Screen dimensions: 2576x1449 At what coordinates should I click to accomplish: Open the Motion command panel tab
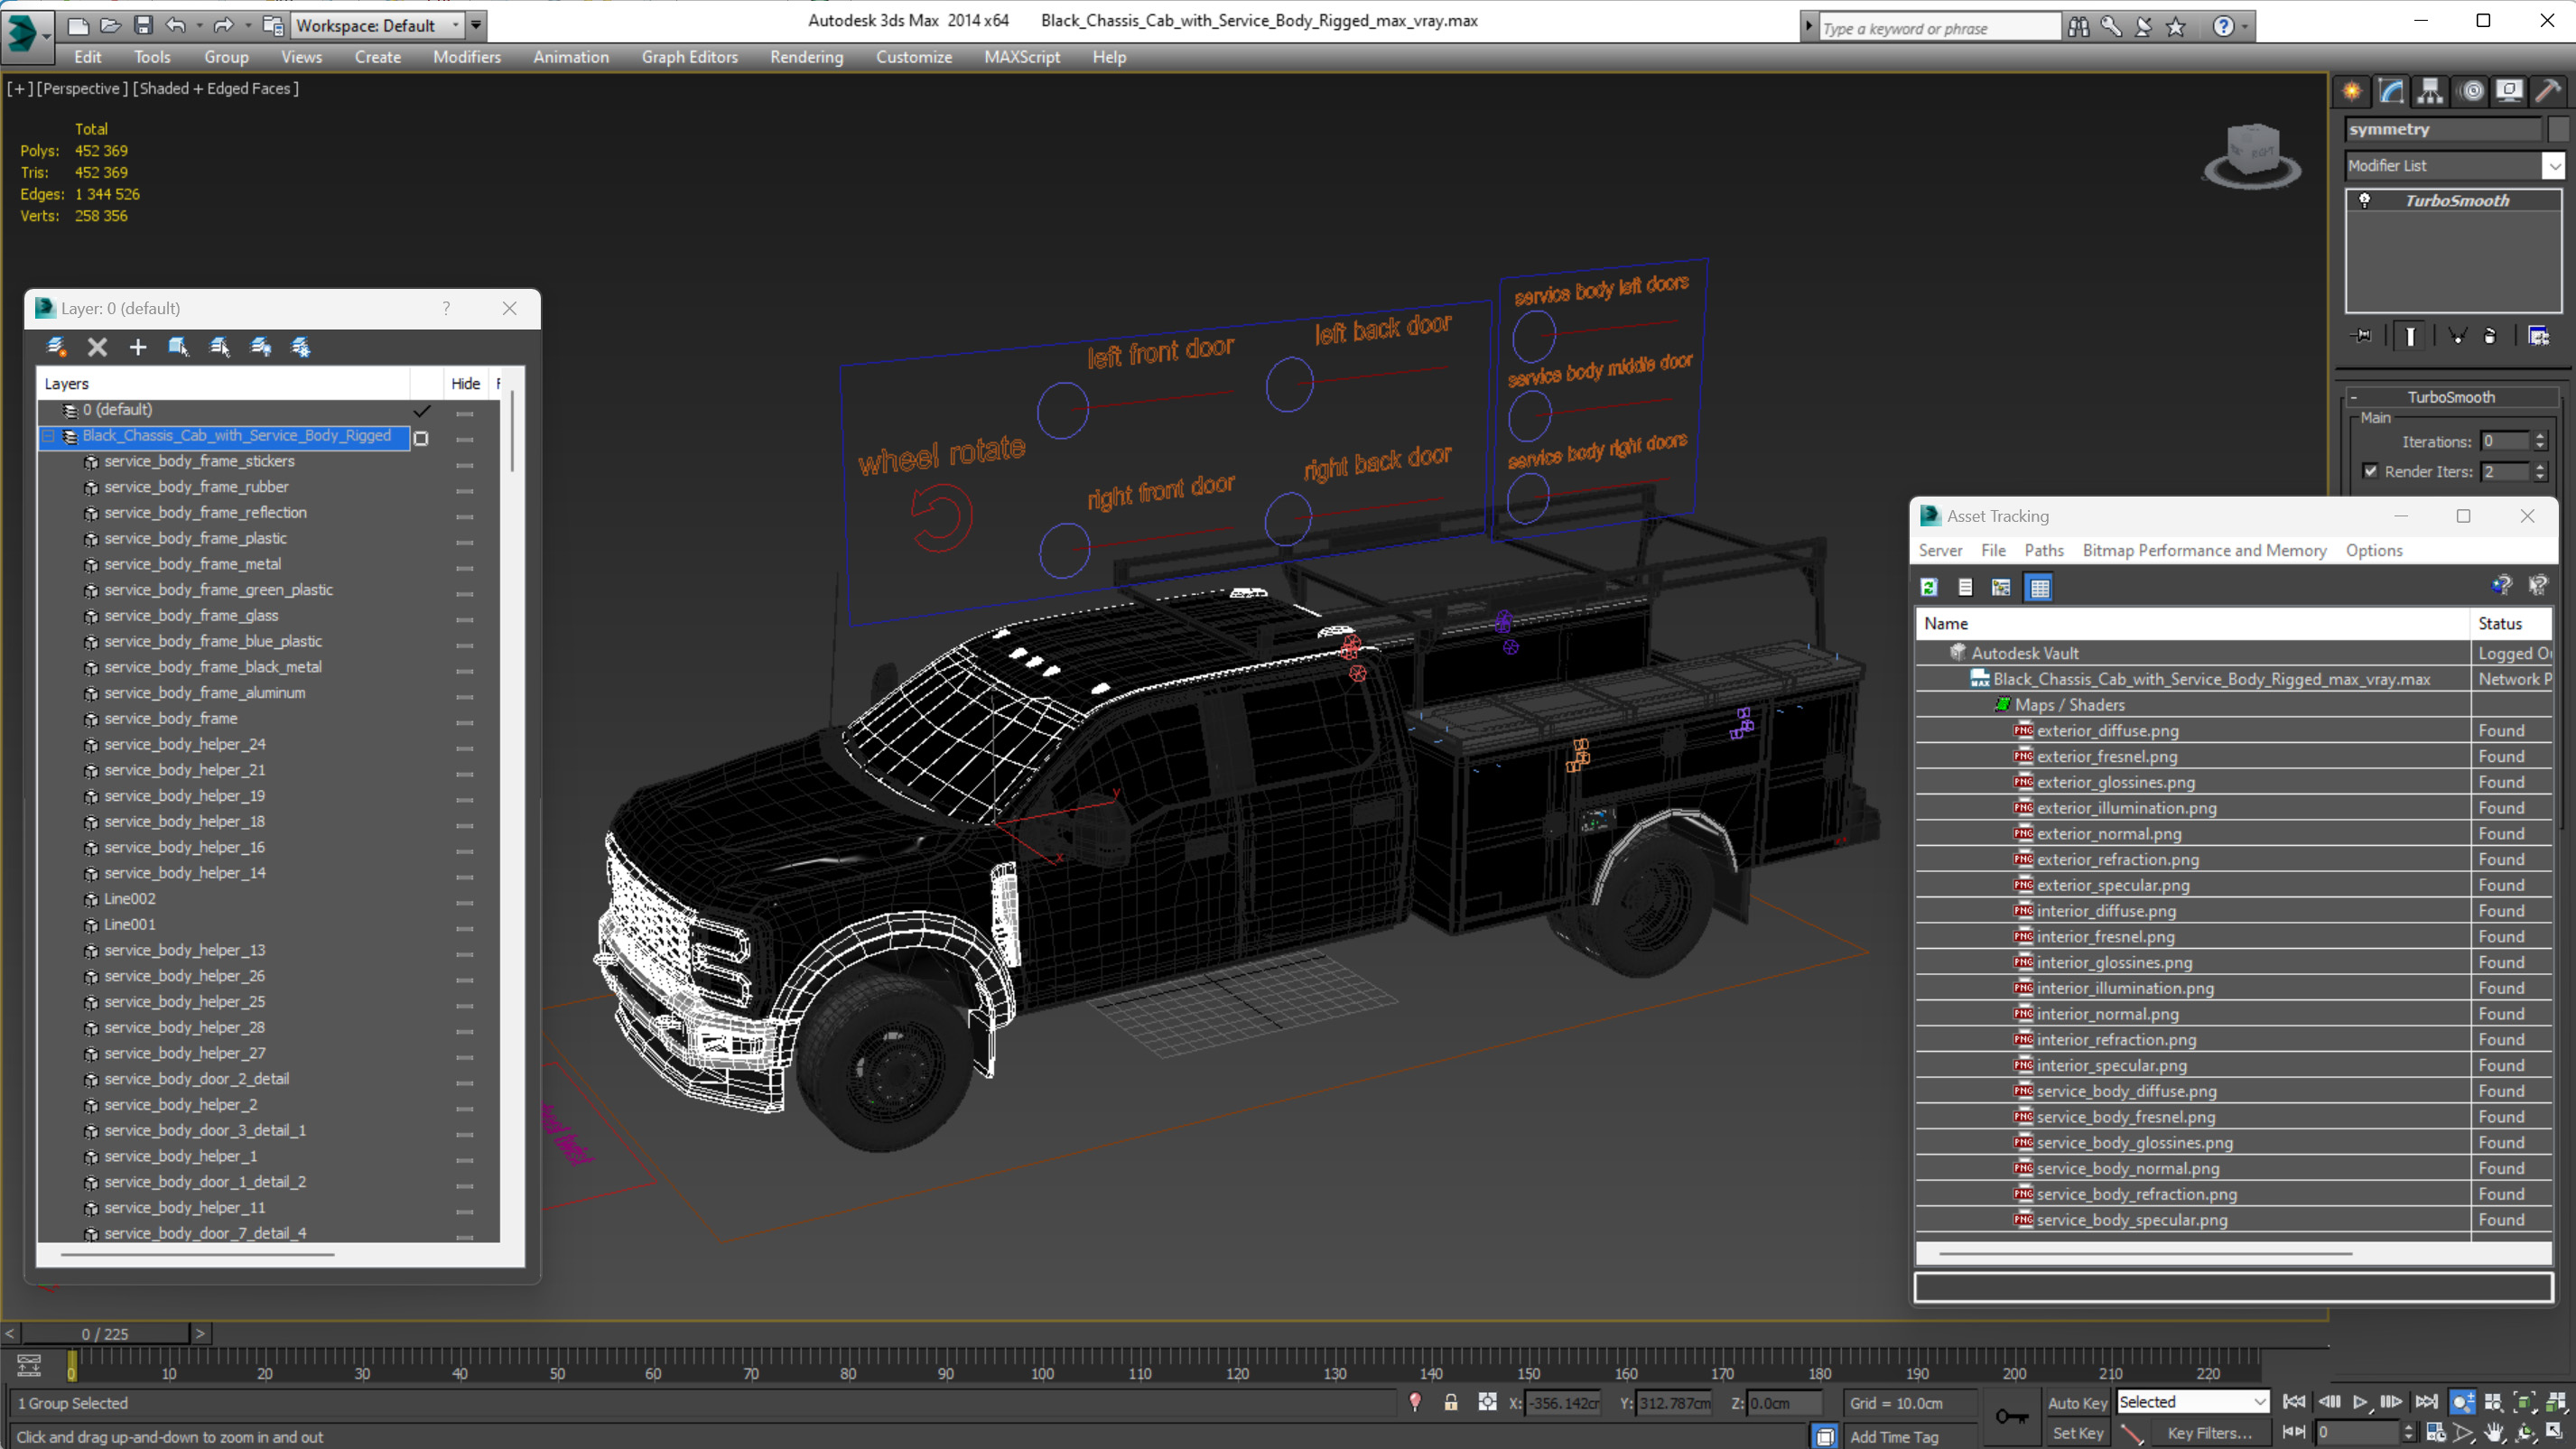(2472, 91)
